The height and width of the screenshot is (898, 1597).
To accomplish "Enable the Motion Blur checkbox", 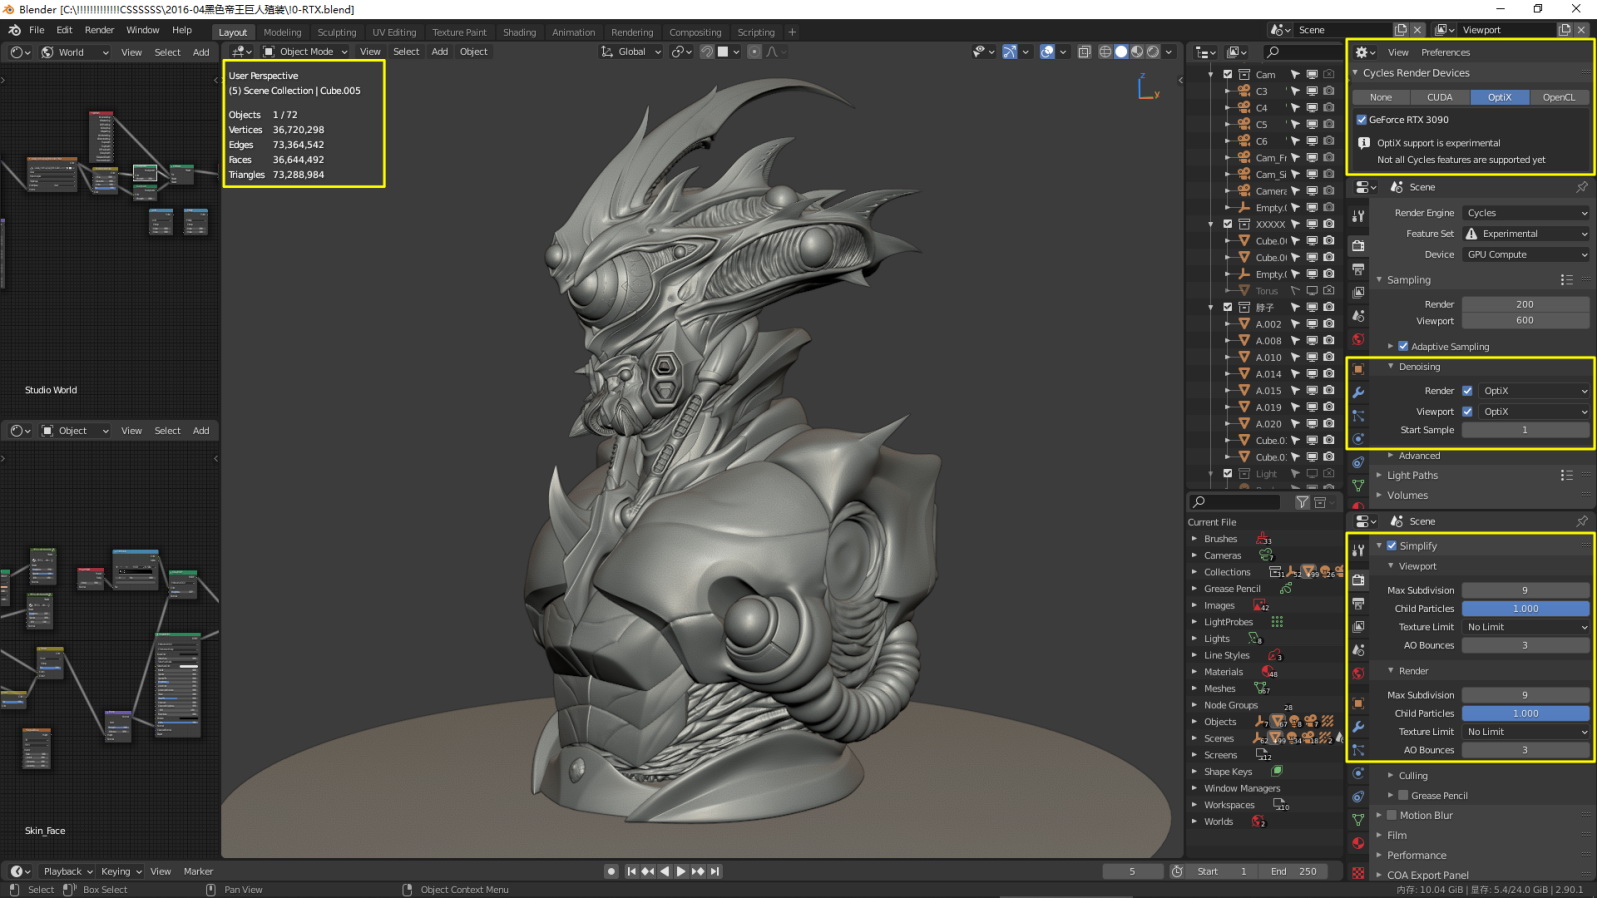I will coord(1391,815).
